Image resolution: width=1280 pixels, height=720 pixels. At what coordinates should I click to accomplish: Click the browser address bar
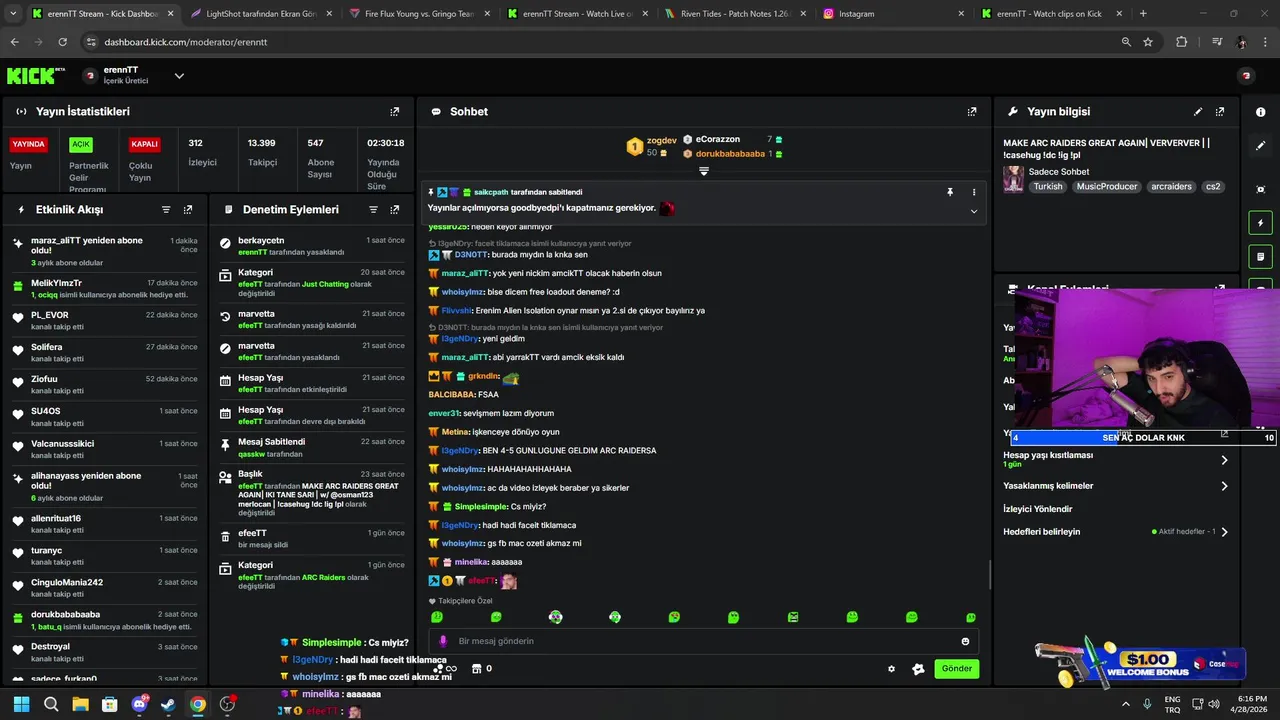click(x=600, y=42)
